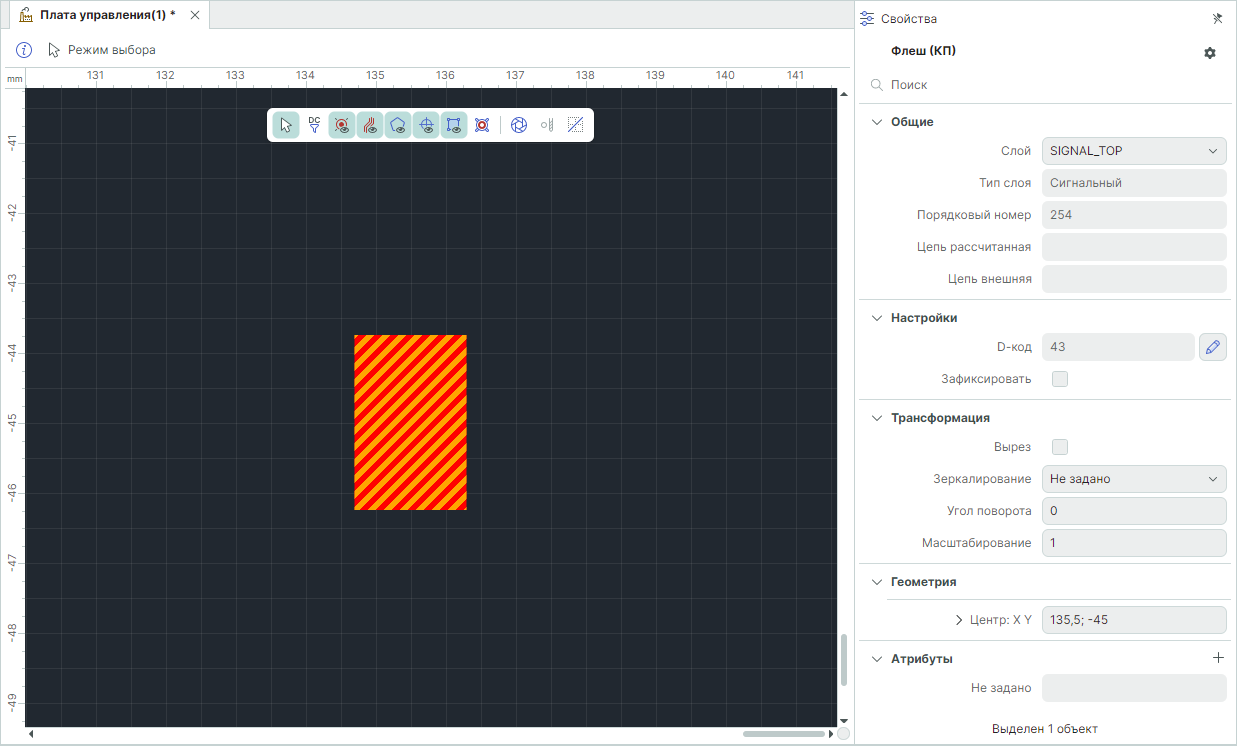Viewport: 1237px width, 746px height.
Task: Expand the Центр: X Y coordinates row
Action: (960, 620)
